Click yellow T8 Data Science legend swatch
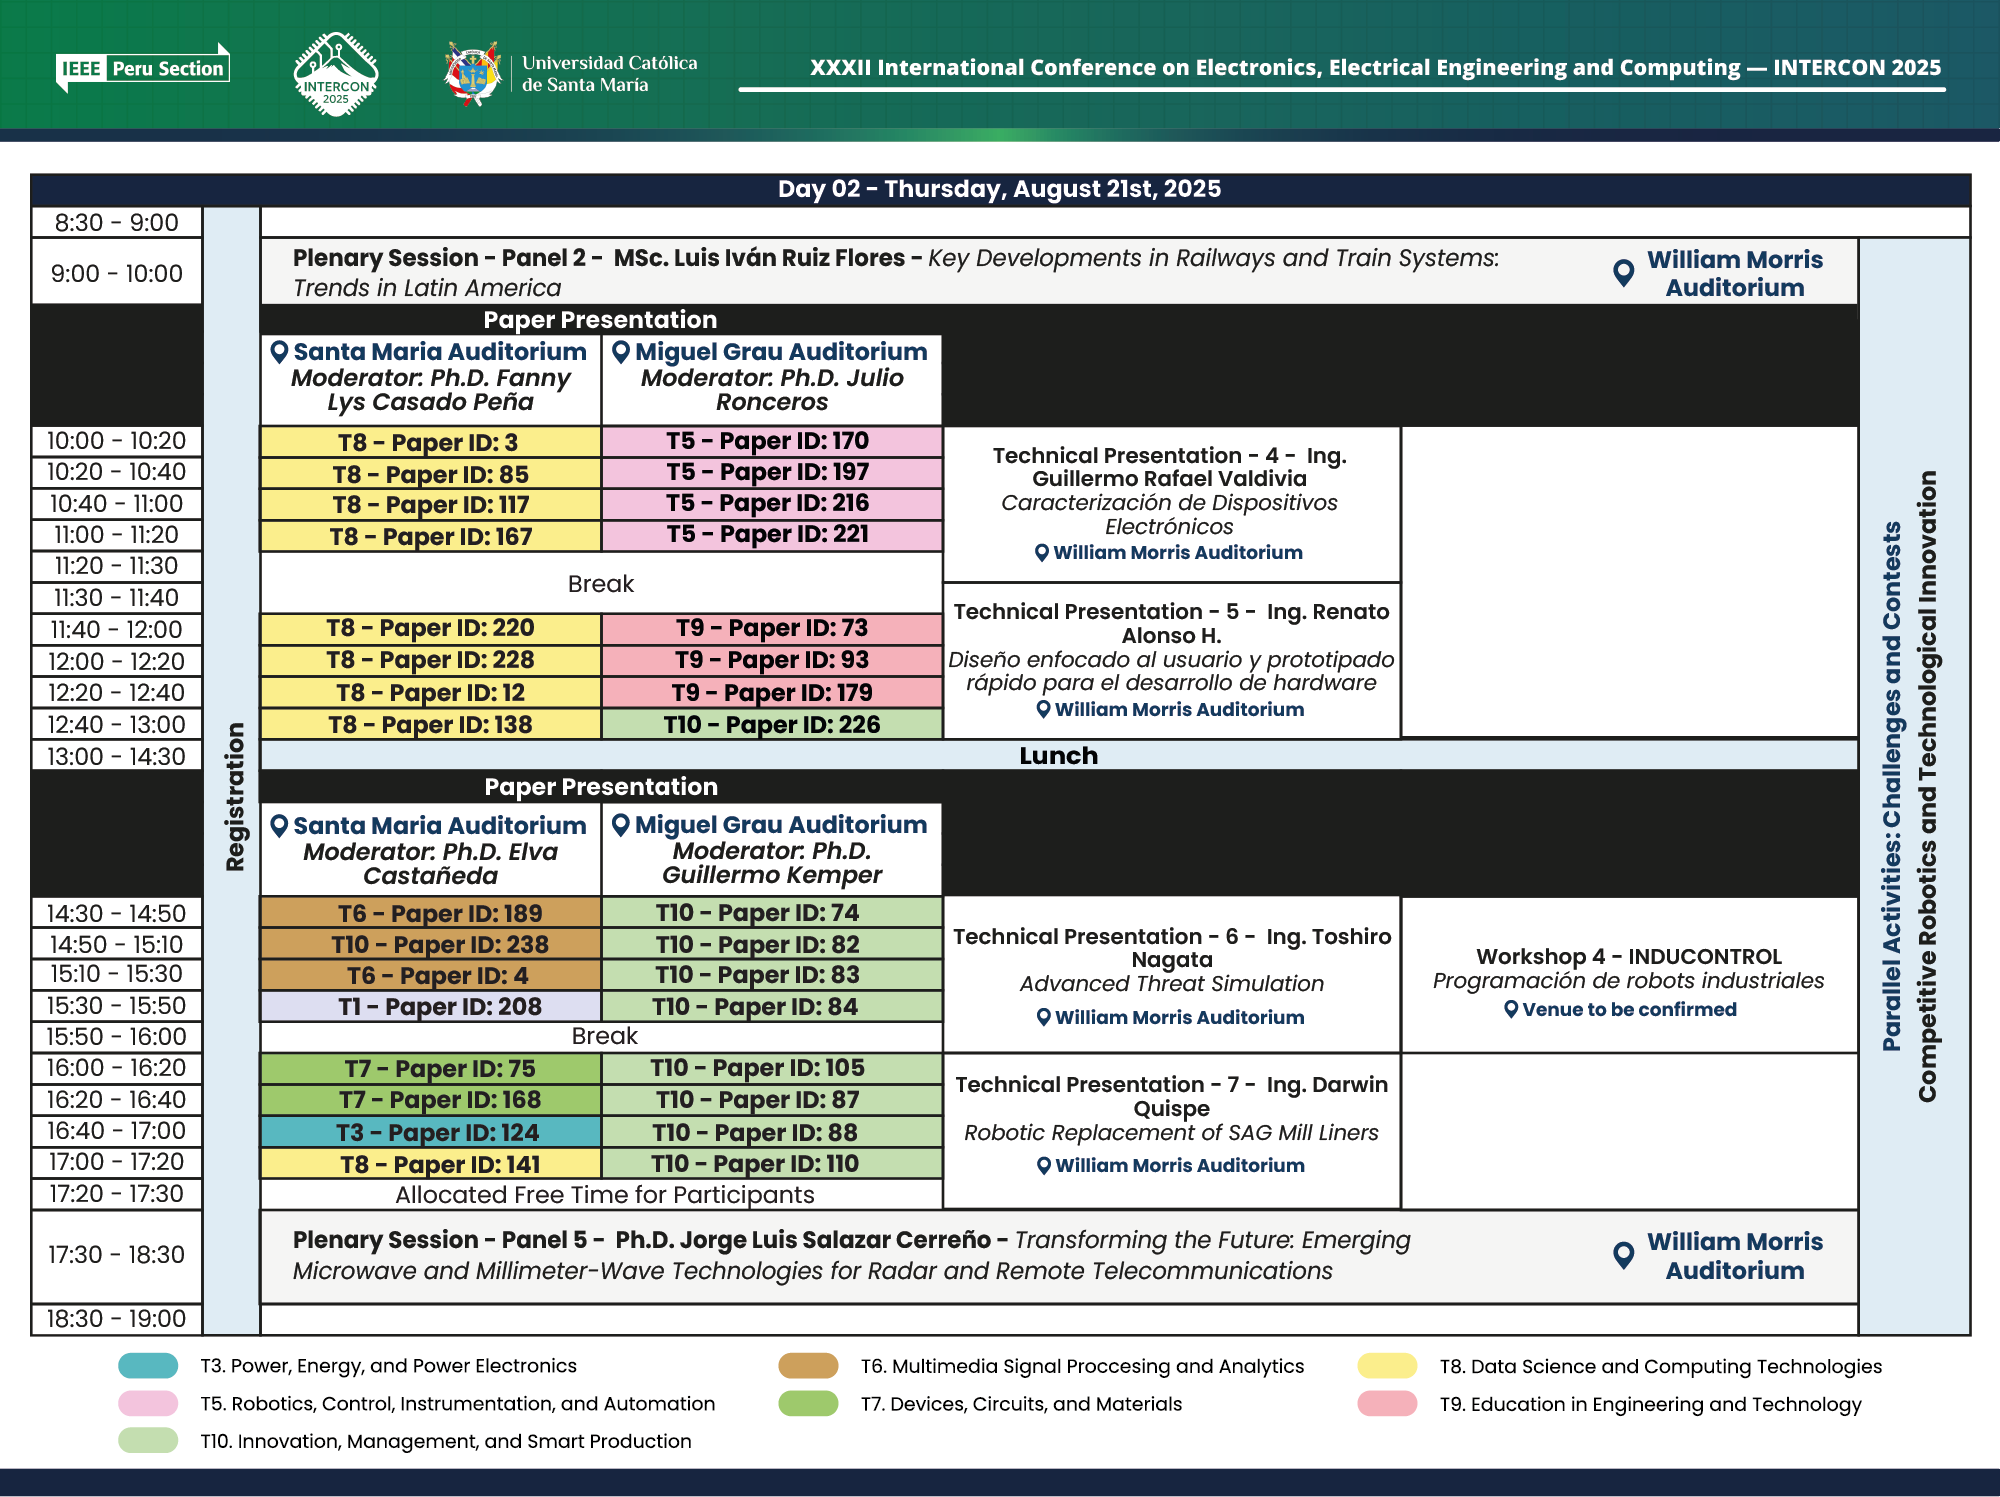2000x1497 pixels. click(x=1388, y=1366)
